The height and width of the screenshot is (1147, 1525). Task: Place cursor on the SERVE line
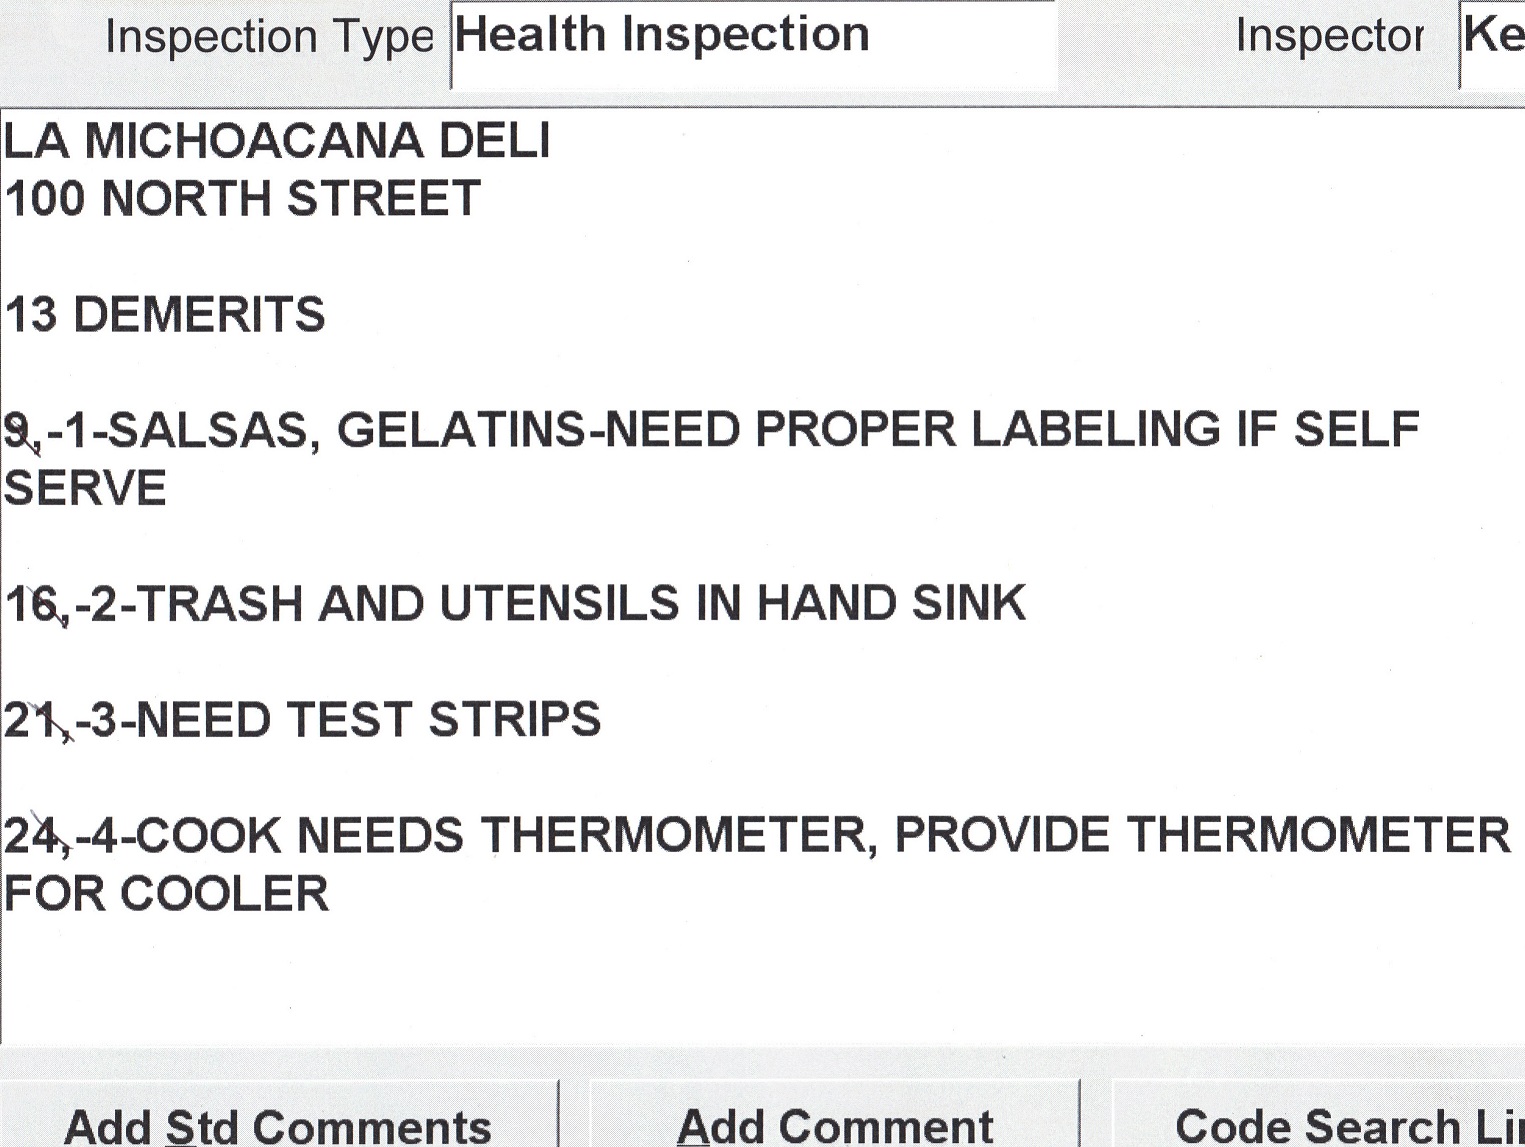pos(85,489)
